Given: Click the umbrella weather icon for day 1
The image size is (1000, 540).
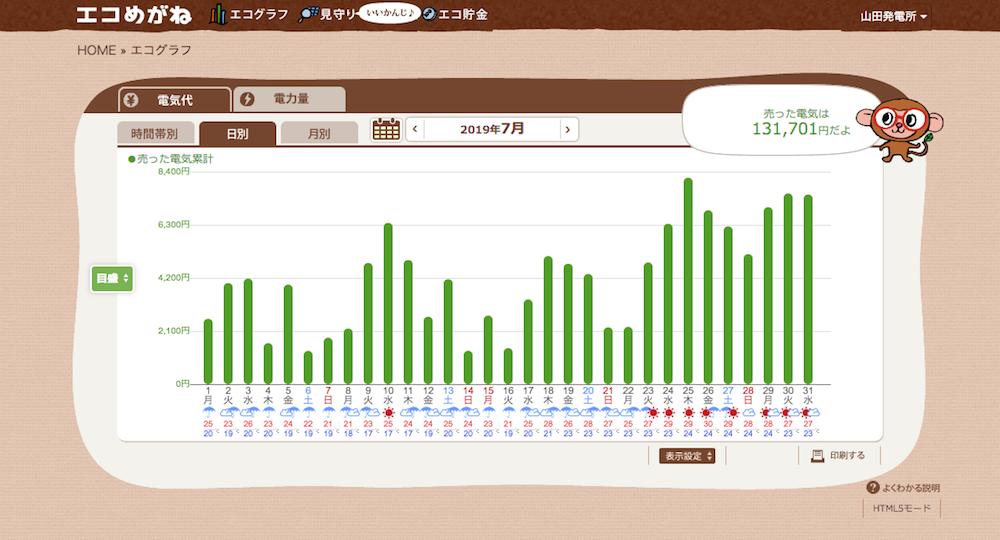Looking at the screenshot, I should (x=209, y=413).
